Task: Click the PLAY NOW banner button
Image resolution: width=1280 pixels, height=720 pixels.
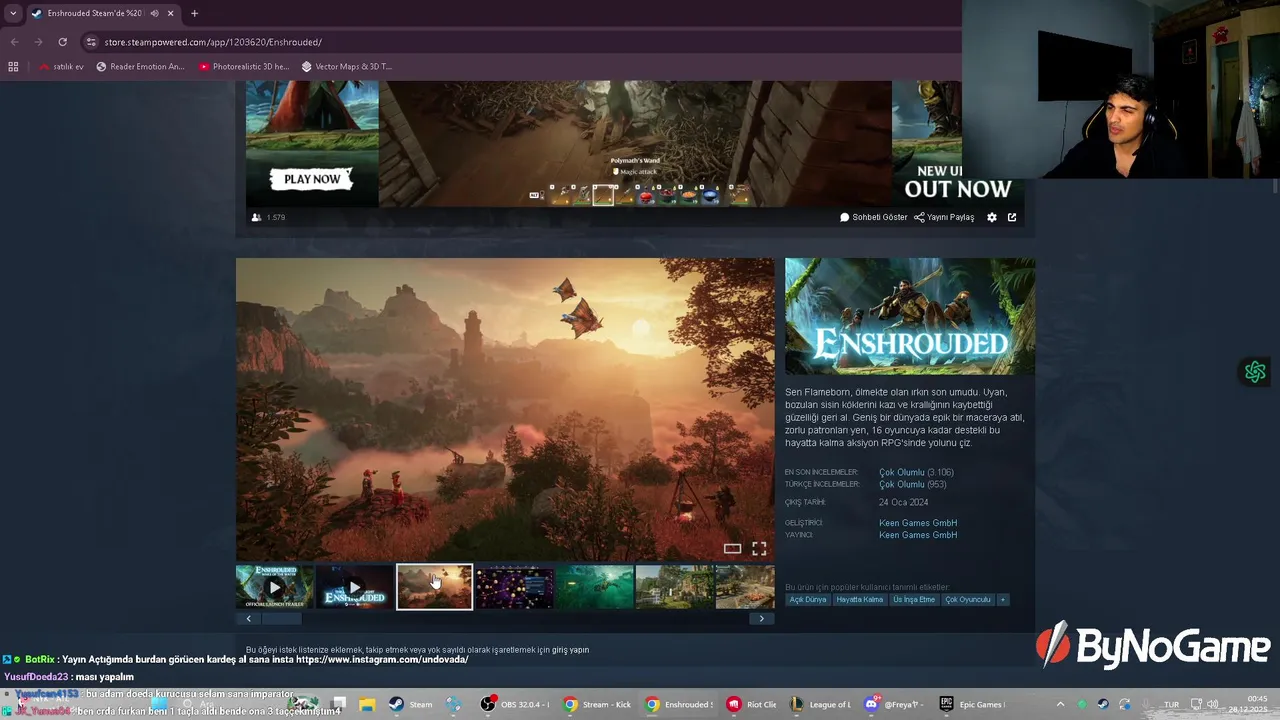Action: click(x=312, y=179)
